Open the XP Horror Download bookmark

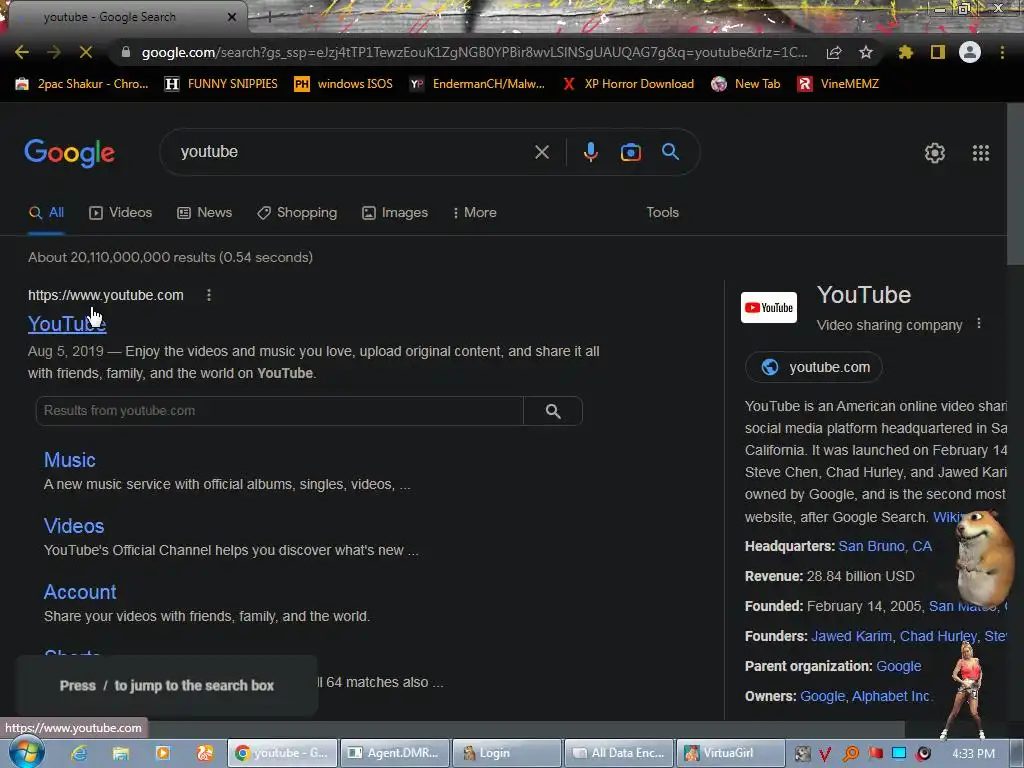(x=628, y=84)
